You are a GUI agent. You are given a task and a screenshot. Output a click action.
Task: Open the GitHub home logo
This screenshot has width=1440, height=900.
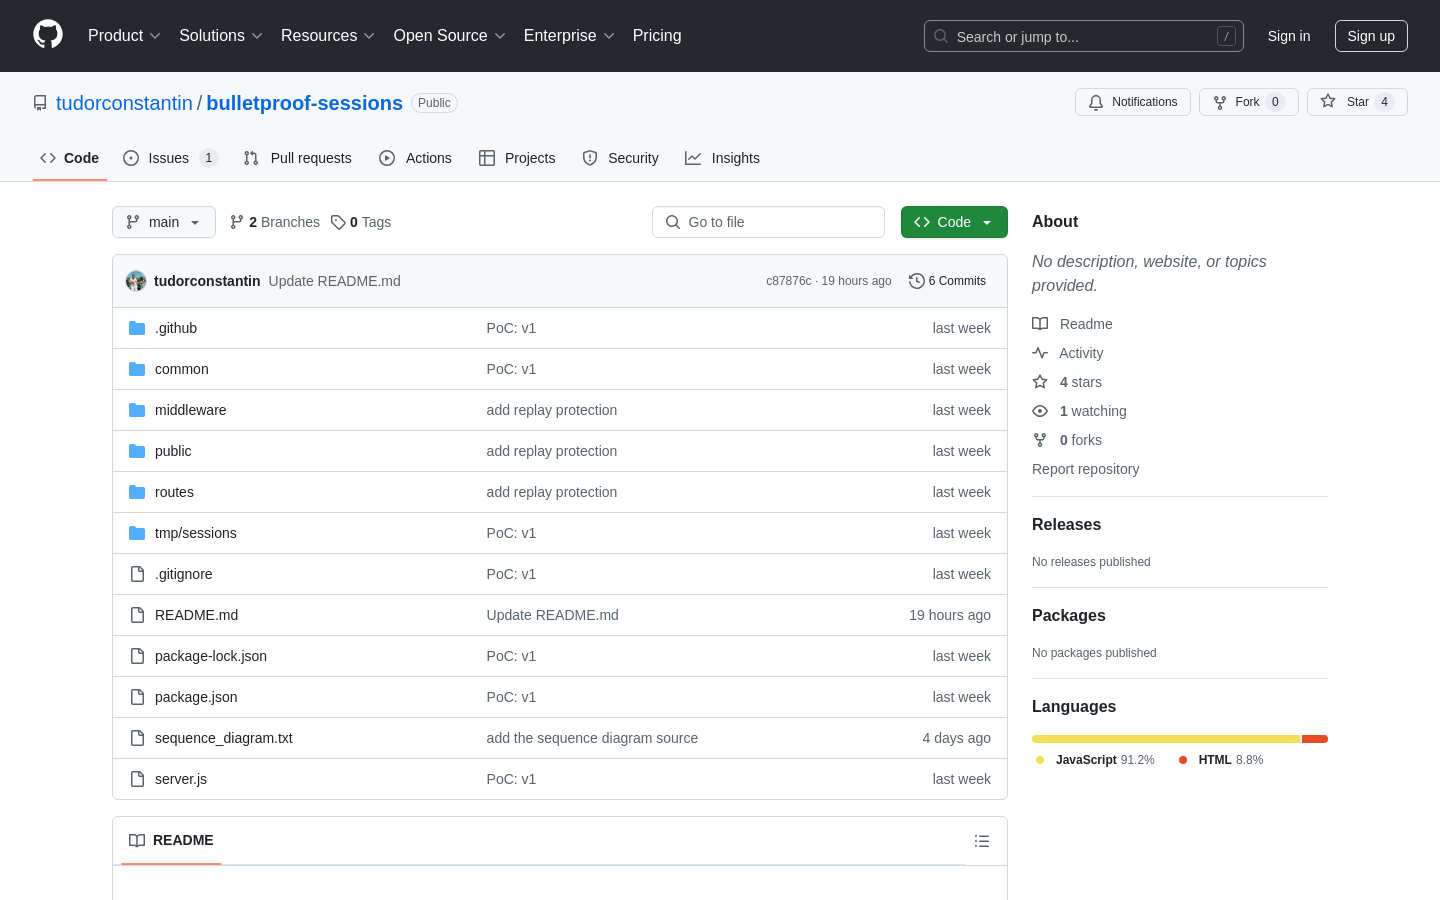pyautogui.click(x=48, y=35)
